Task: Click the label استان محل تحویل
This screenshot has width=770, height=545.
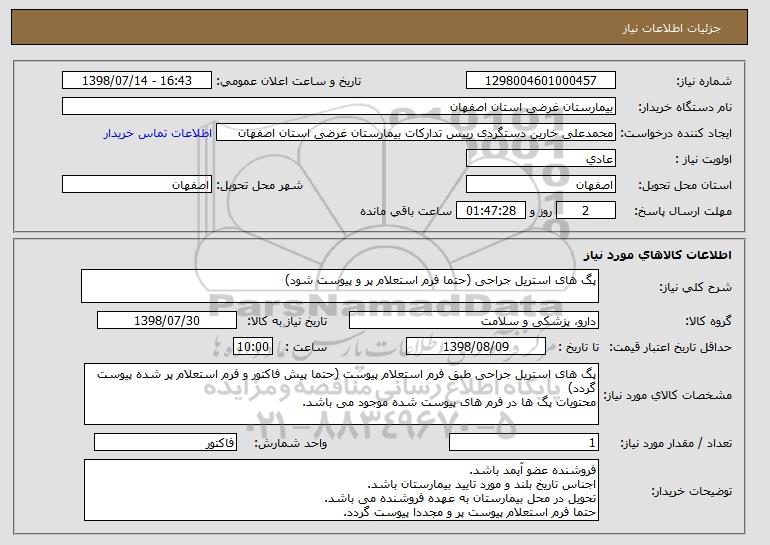Action: click(x=685, y=185)
